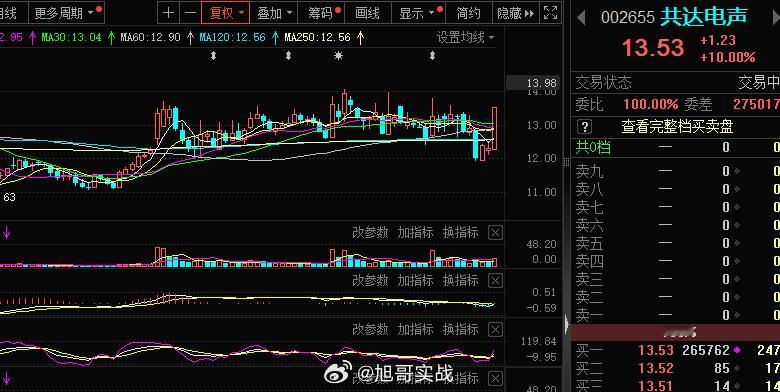Image resolution: width=780 pixels, height=392 pixels.
Task: Click 改参数 in MACD panel
Action: [x=370, y=281]
